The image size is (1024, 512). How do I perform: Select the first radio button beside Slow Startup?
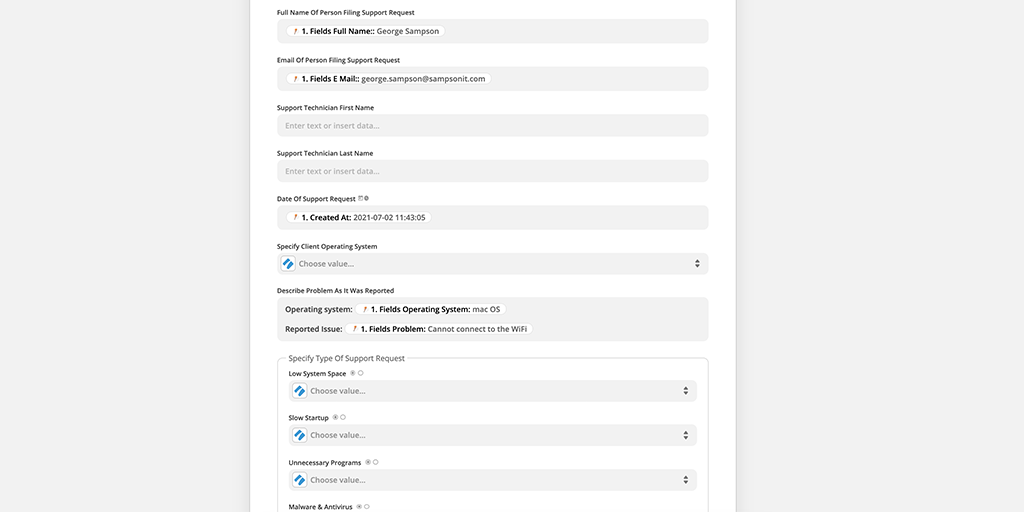(x=335, y=417)
